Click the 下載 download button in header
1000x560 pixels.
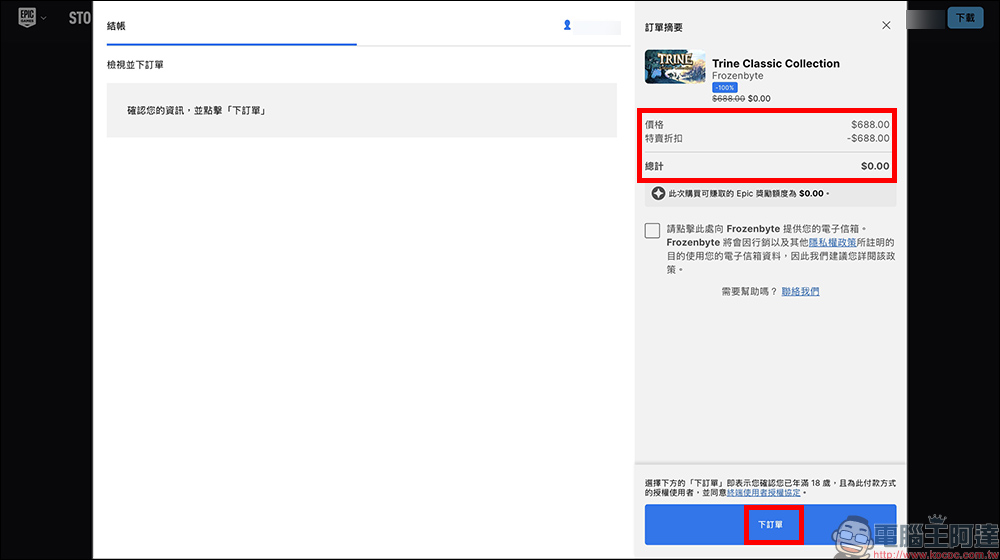coord(964,18)
